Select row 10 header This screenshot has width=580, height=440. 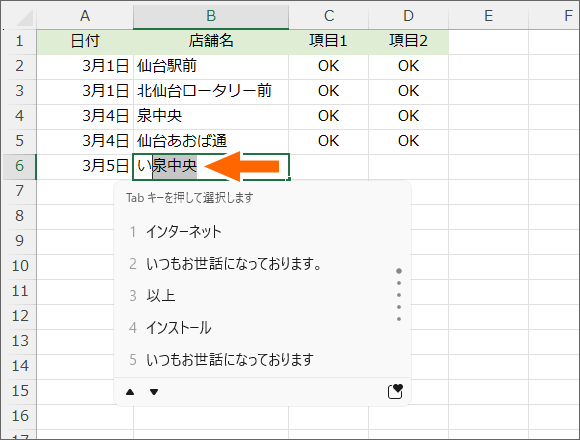click(x=20, y=266)
